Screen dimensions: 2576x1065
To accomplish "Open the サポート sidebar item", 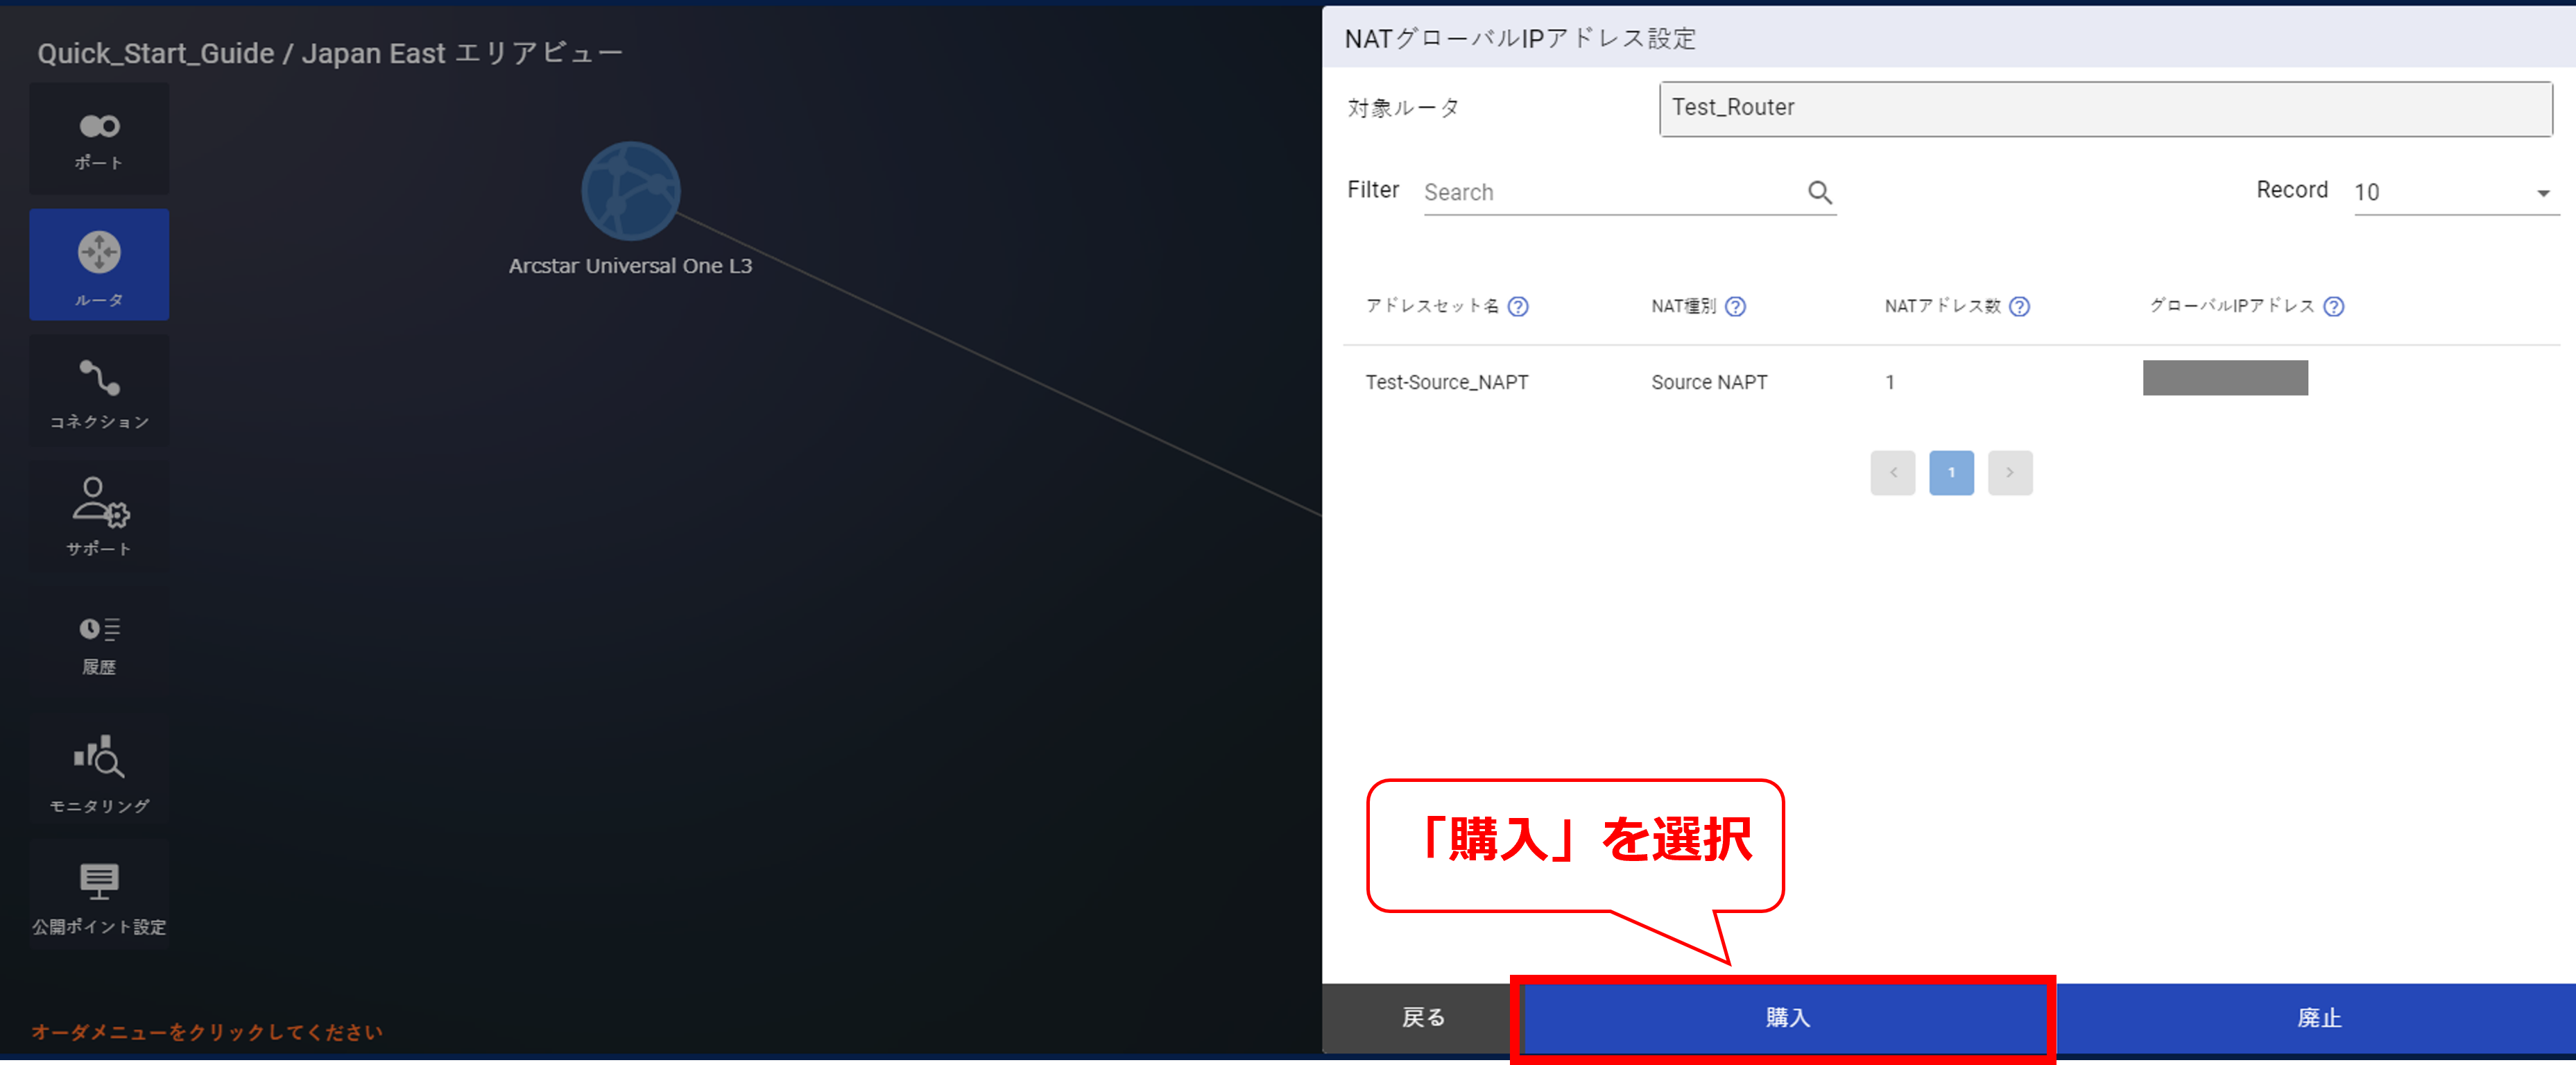I will click(99, 517).
